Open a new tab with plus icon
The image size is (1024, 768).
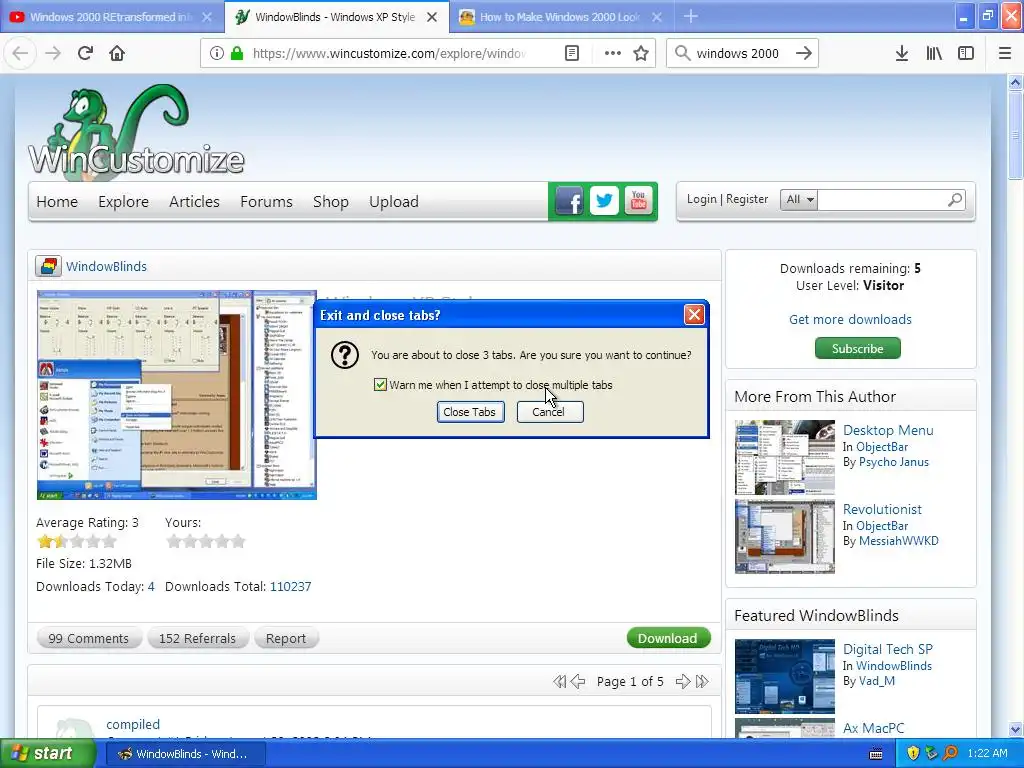691,16
